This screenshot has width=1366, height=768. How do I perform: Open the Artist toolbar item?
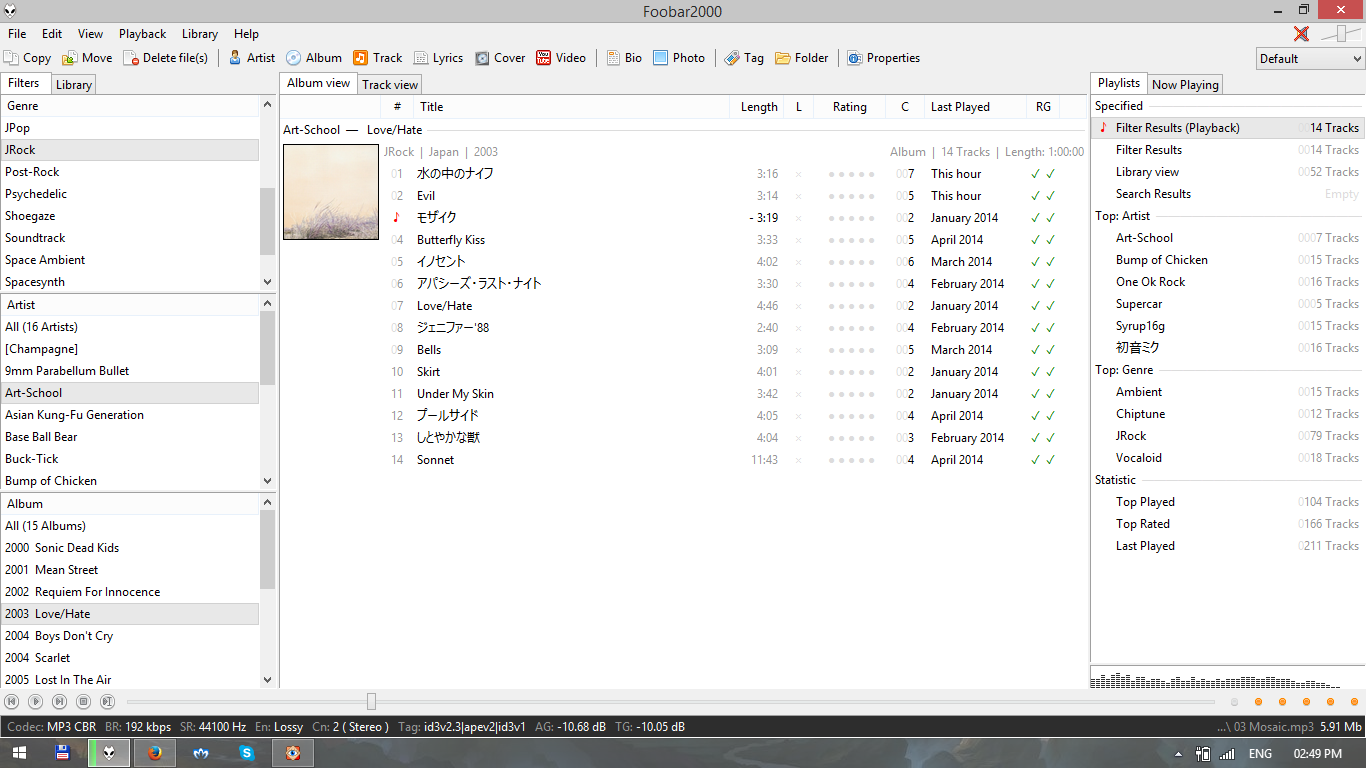[251, 58]
